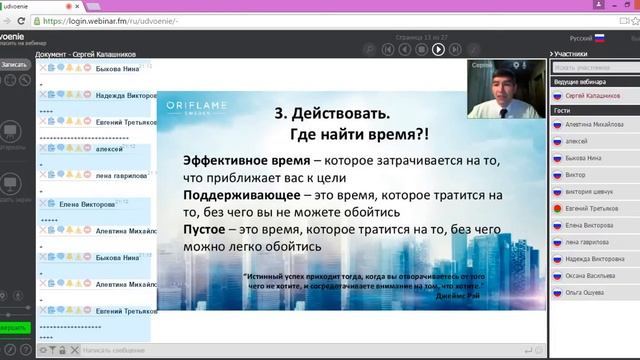This screenshot has height=360, width=640.
Task: Jump to last slide
Action: coord(455,49)
